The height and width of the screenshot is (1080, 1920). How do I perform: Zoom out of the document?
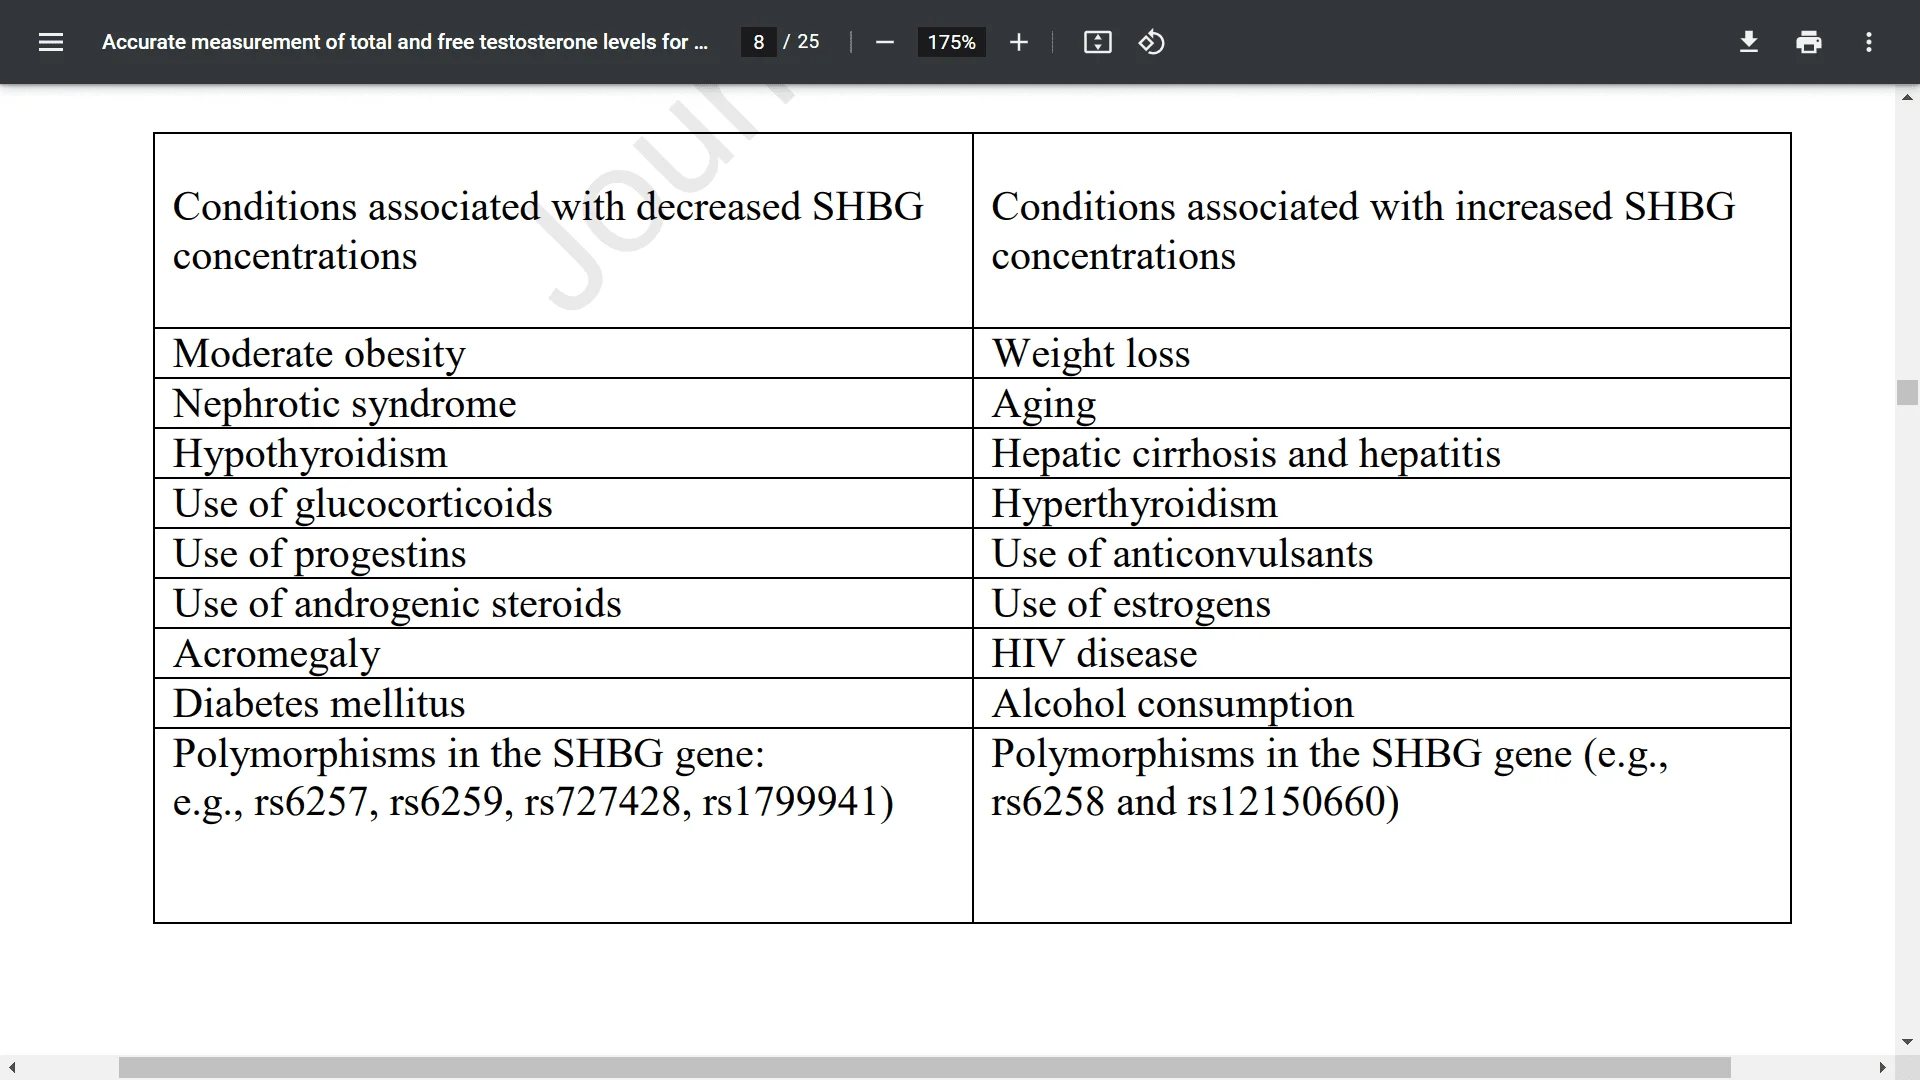pos(884,42)
